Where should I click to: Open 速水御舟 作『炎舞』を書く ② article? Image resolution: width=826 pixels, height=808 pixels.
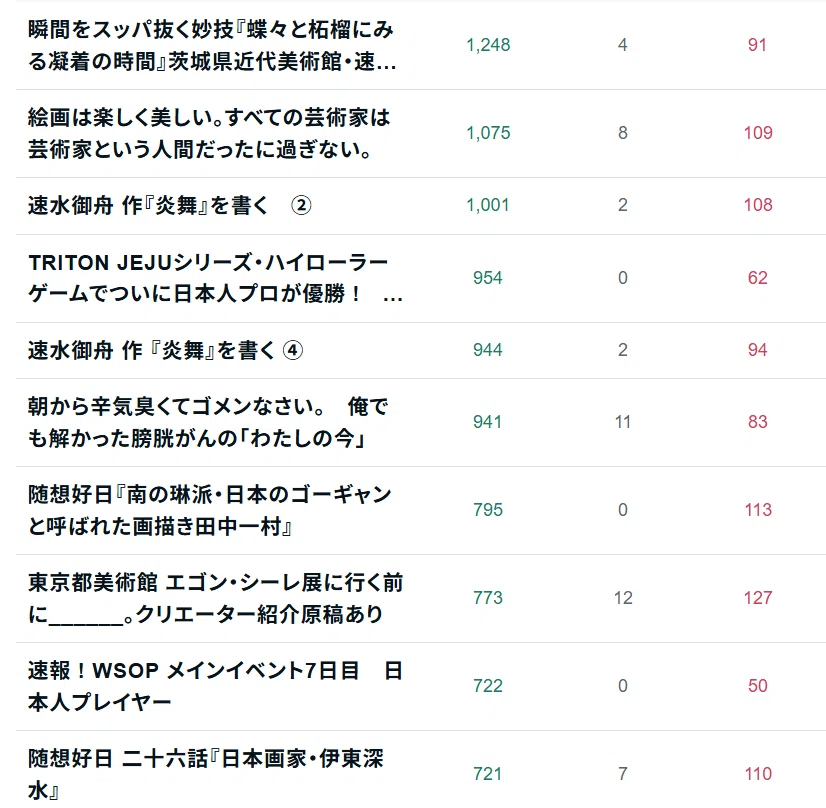coord(169,205)
